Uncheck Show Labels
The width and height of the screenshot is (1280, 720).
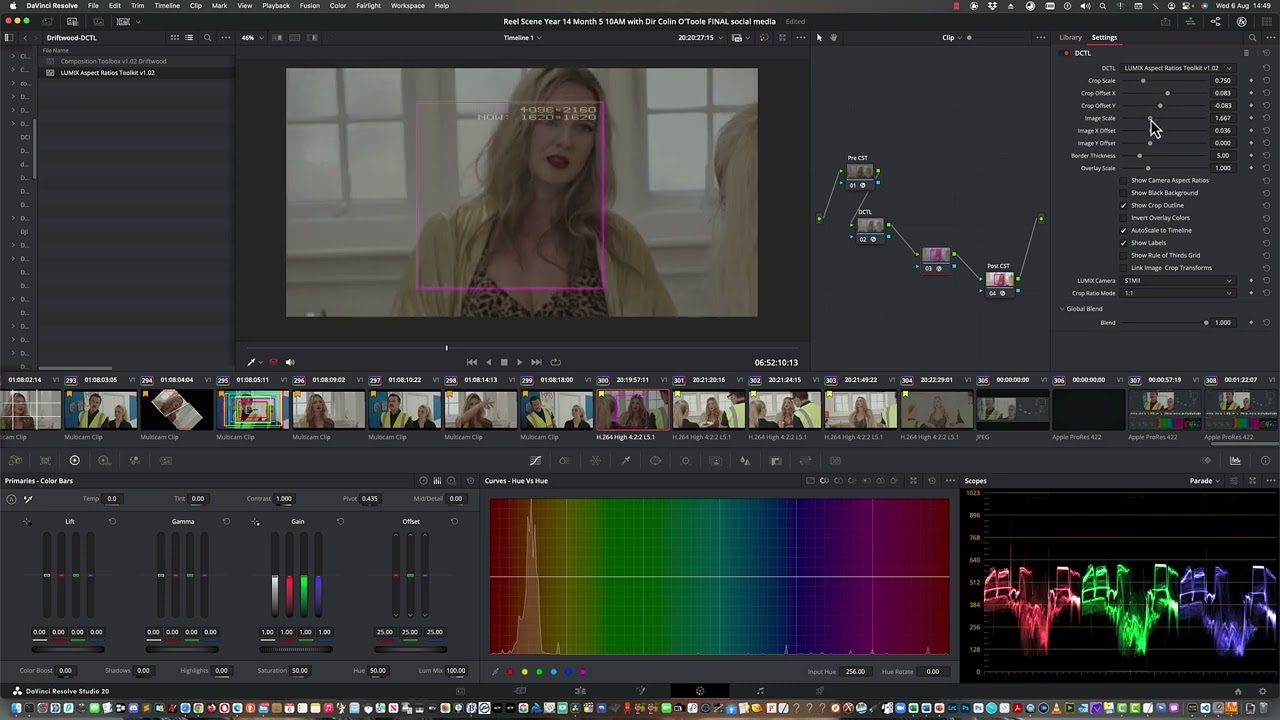[1123, 243]
